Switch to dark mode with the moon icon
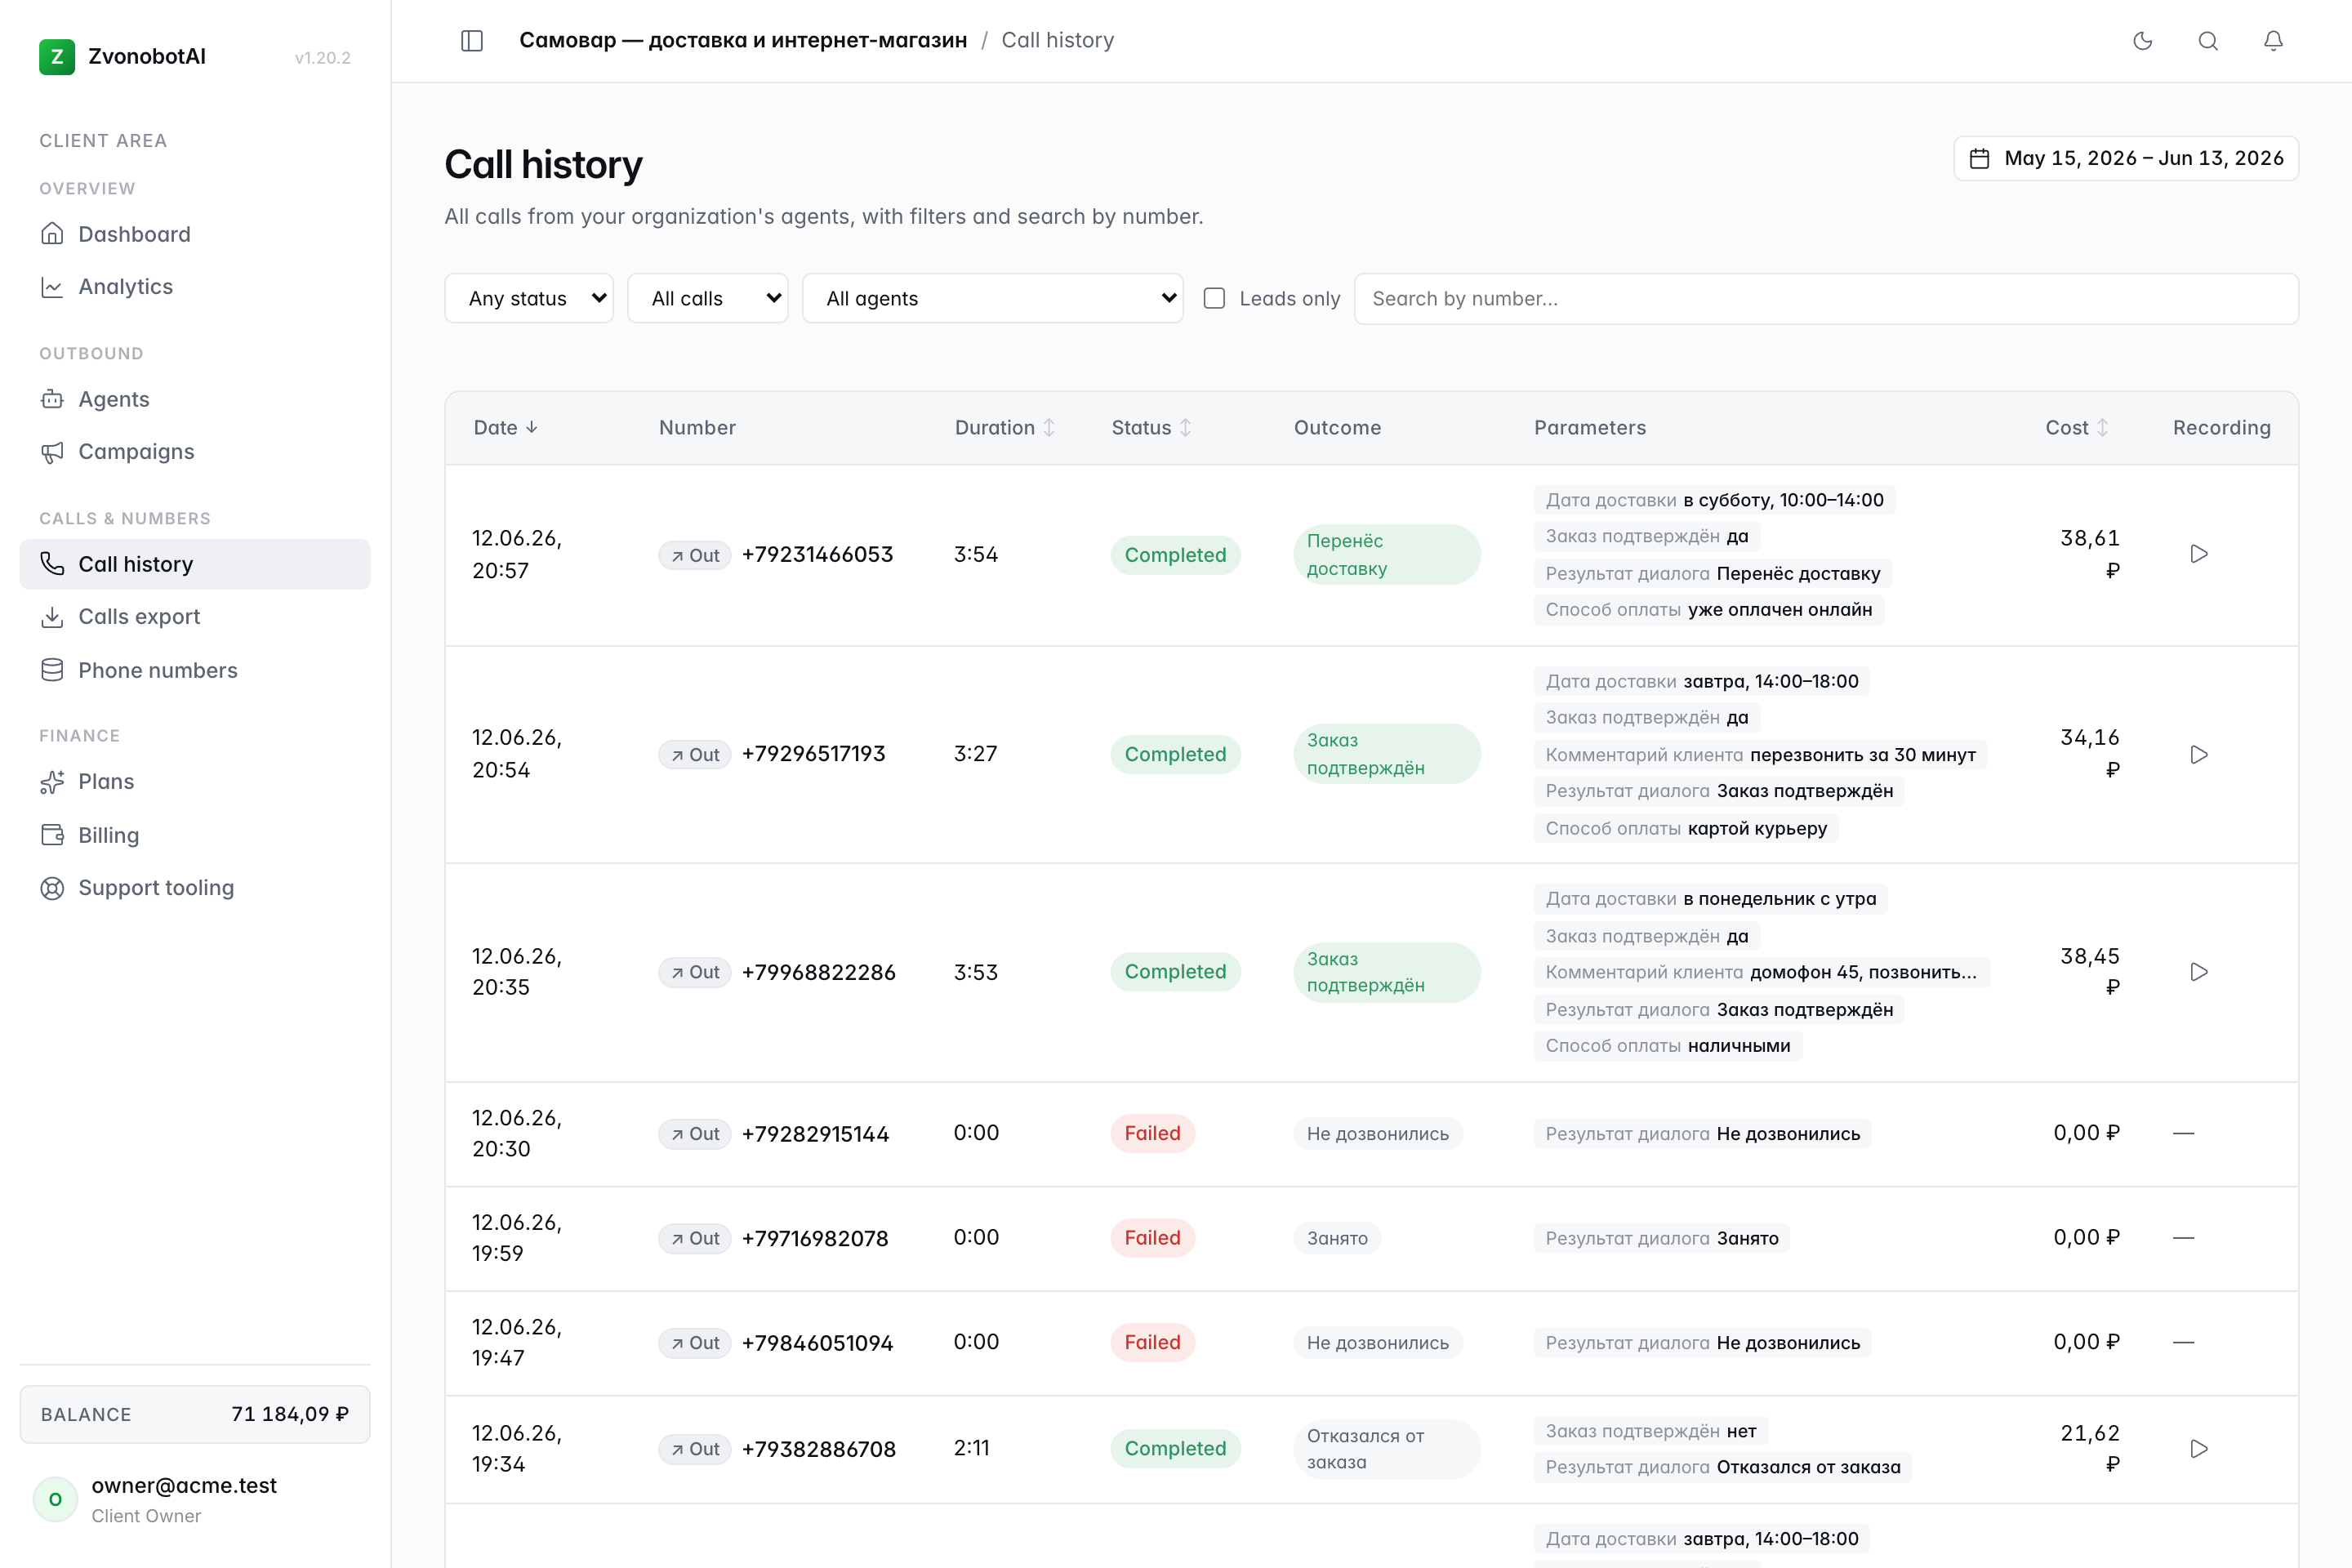 (2142, 41)
